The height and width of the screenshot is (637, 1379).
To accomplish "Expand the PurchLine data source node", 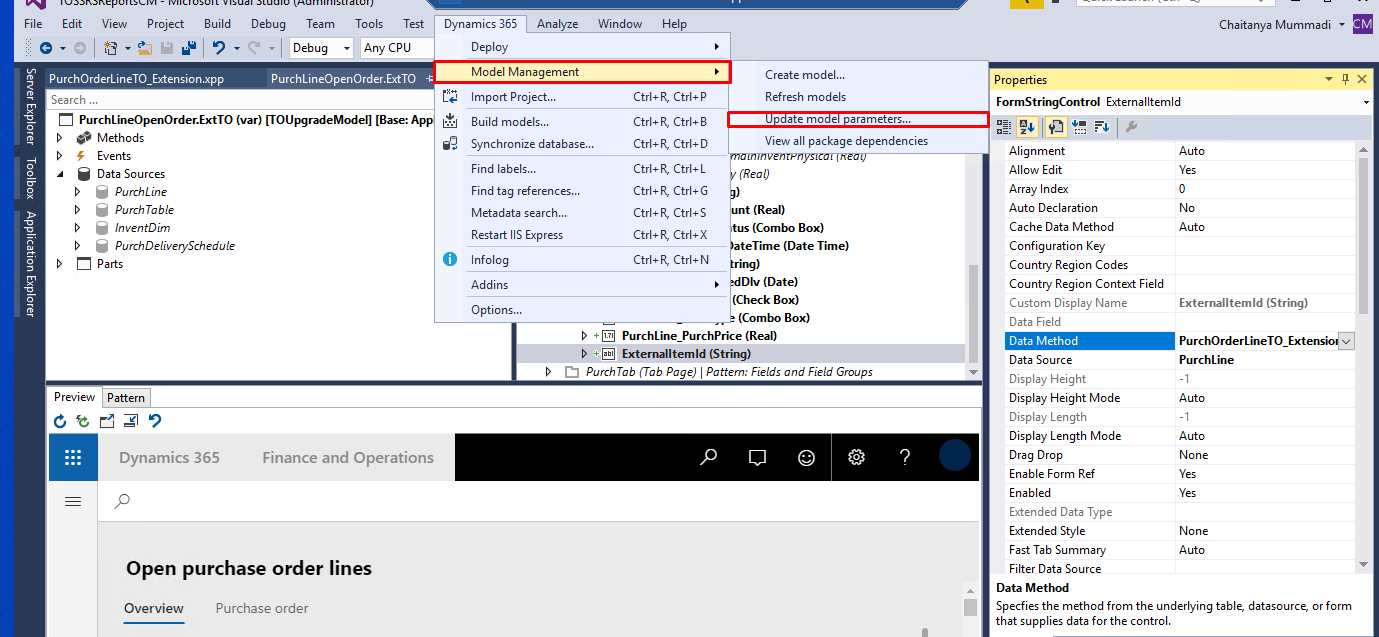I will [x=78, y=192].
